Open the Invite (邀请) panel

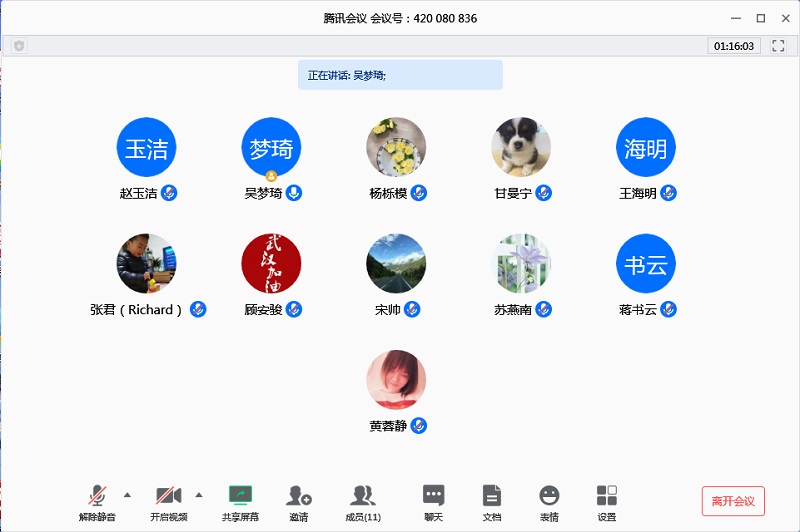(299, 496)
